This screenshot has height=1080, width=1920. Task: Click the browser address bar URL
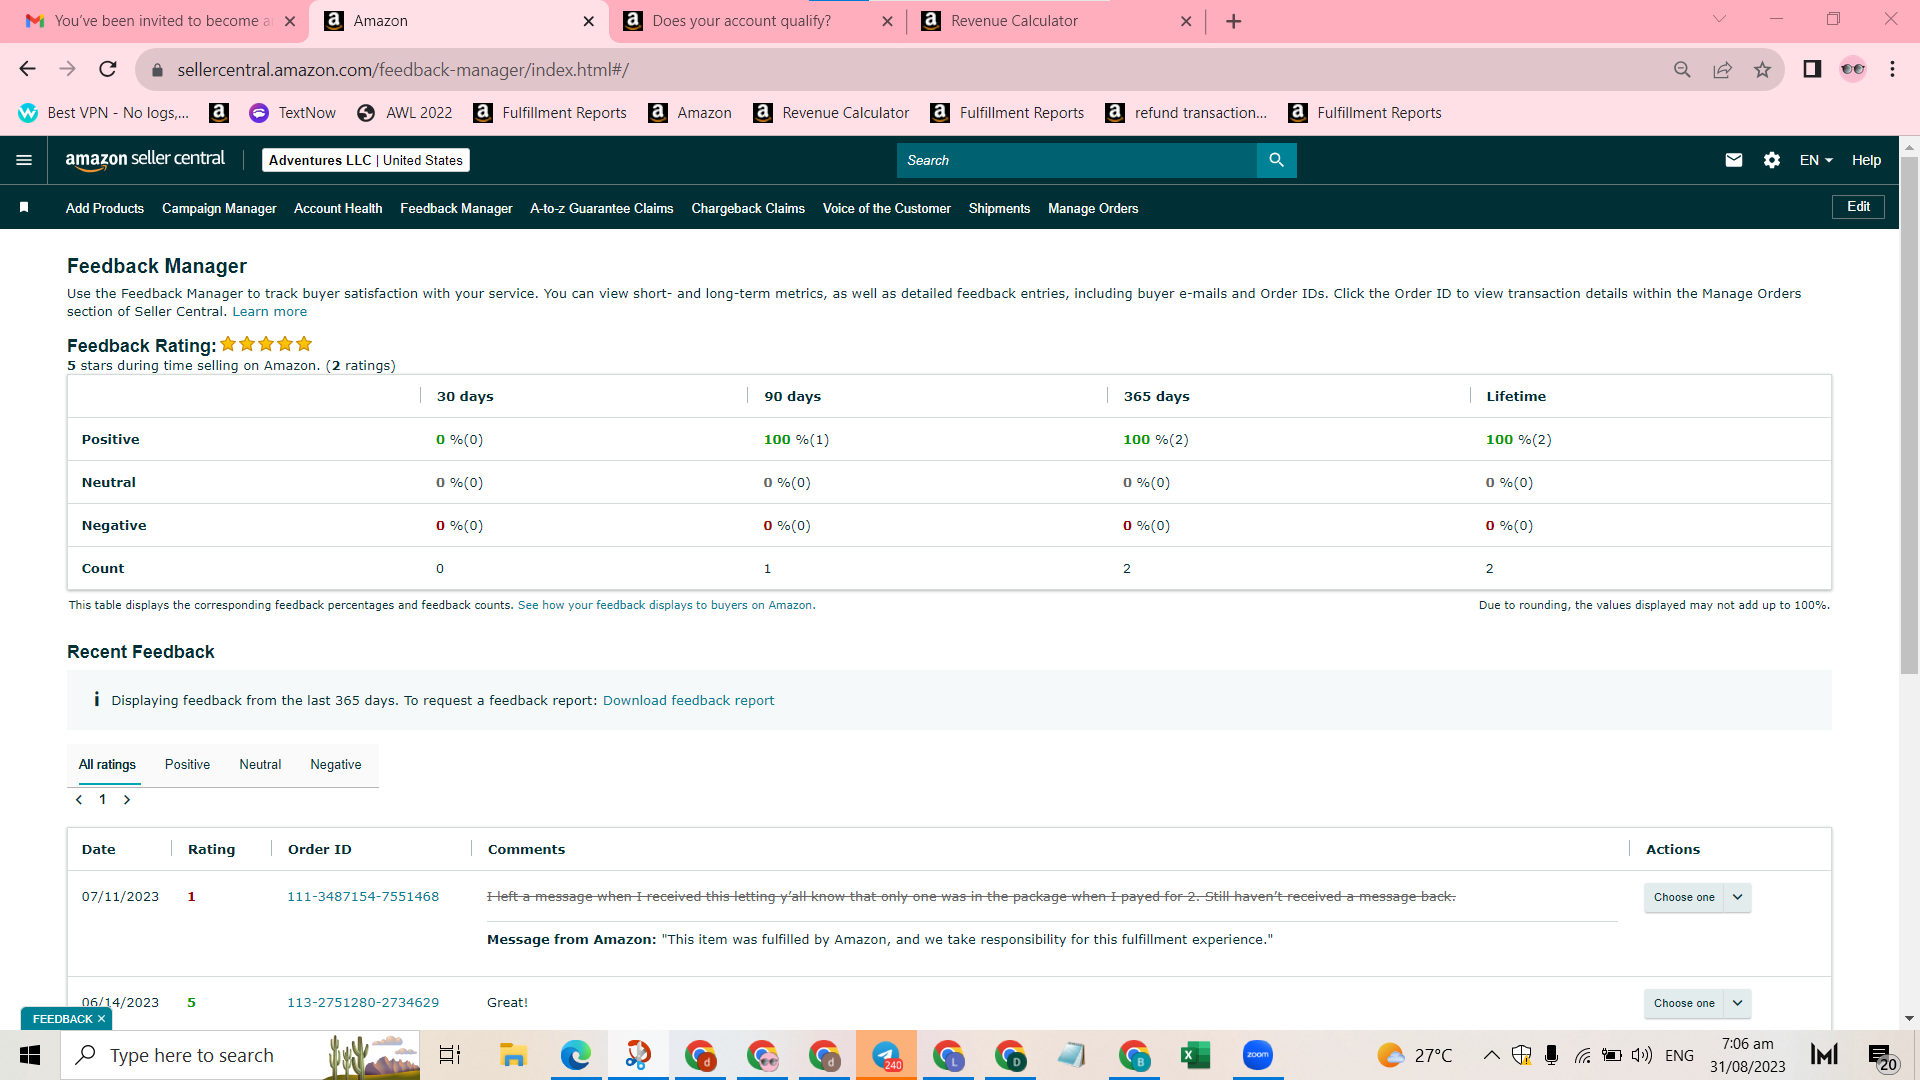[403, 69]
